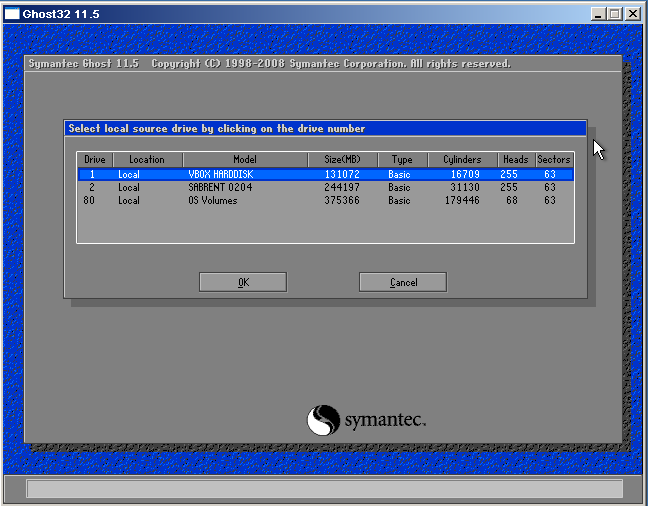This screenshot has height=506, width=648.
Task: Click the Sectors column header
Action: tap(554, 160)
